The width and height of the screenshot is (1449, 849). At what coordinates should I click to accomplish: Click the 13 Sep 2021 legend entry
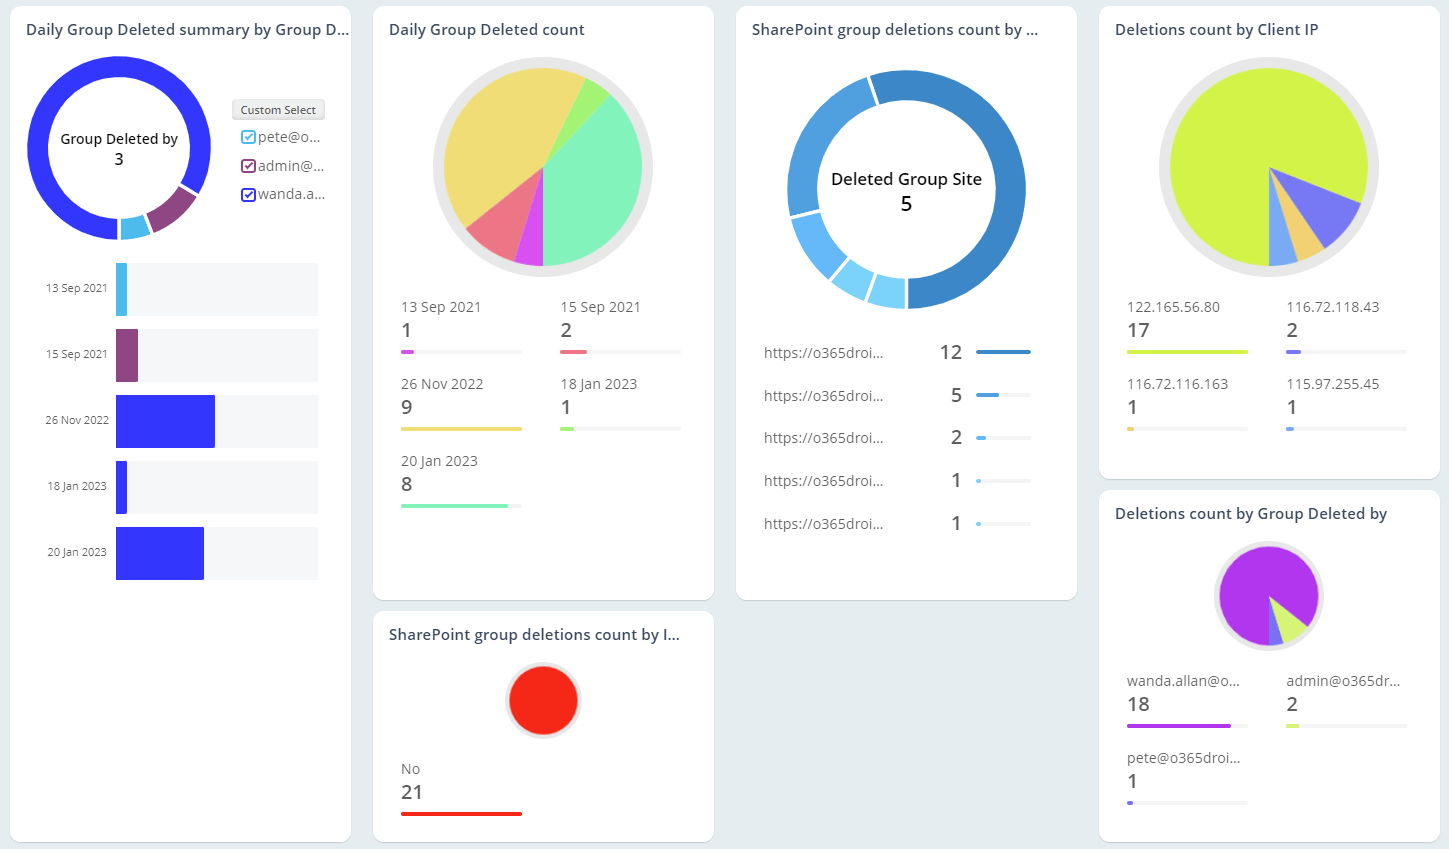[x=441, y=307]
